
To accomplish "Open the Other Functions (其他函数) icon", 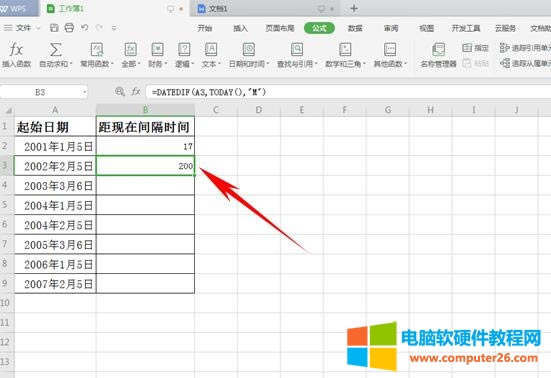I will pyautogui.click(x=390, y=50).
